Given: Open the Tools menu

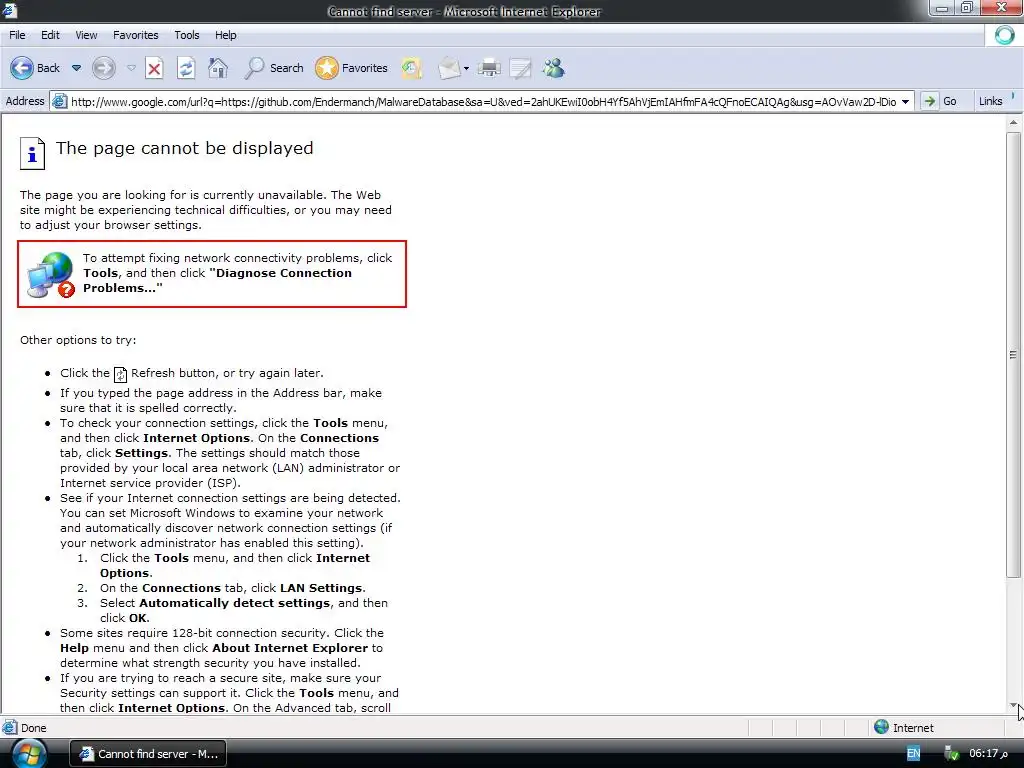Looking at the screenshot, I should [x=186, y=35].
